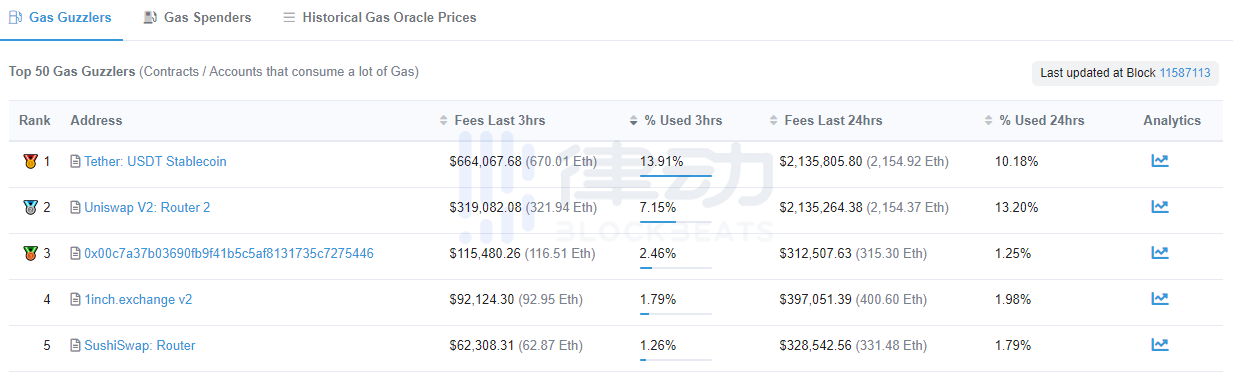Open analytics chart icon for rank 3 address
This screenshot has height=375, width=1233.
click(x=1159, y=253)
